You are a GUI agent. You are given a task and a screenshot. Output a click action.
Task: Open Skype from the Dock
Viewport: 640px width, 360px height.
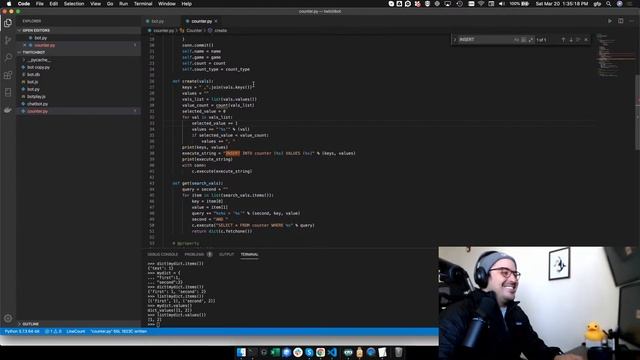(309, 352)
